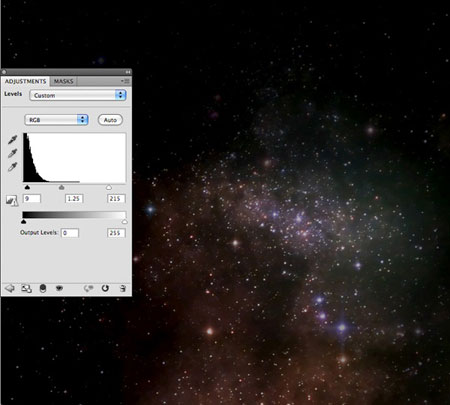Click the Auto levels button
Image resolution: width=450 pixels, height=405 pixels.
click(110, 120)
